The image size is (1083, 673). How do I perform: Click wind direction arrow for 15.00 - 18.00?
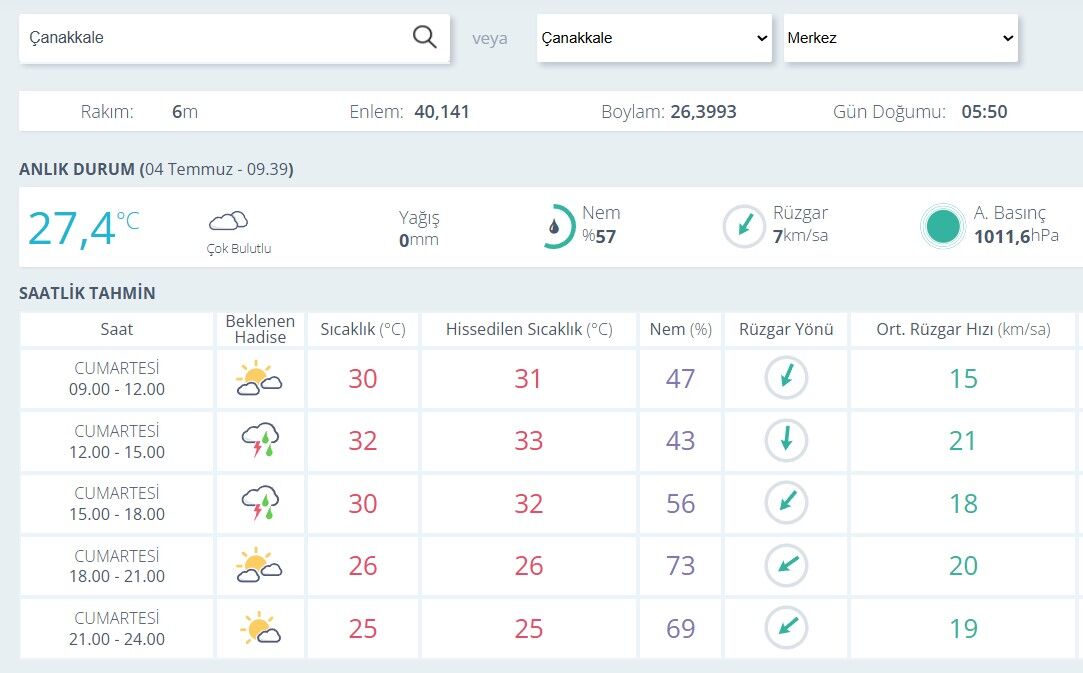(786, 503)
